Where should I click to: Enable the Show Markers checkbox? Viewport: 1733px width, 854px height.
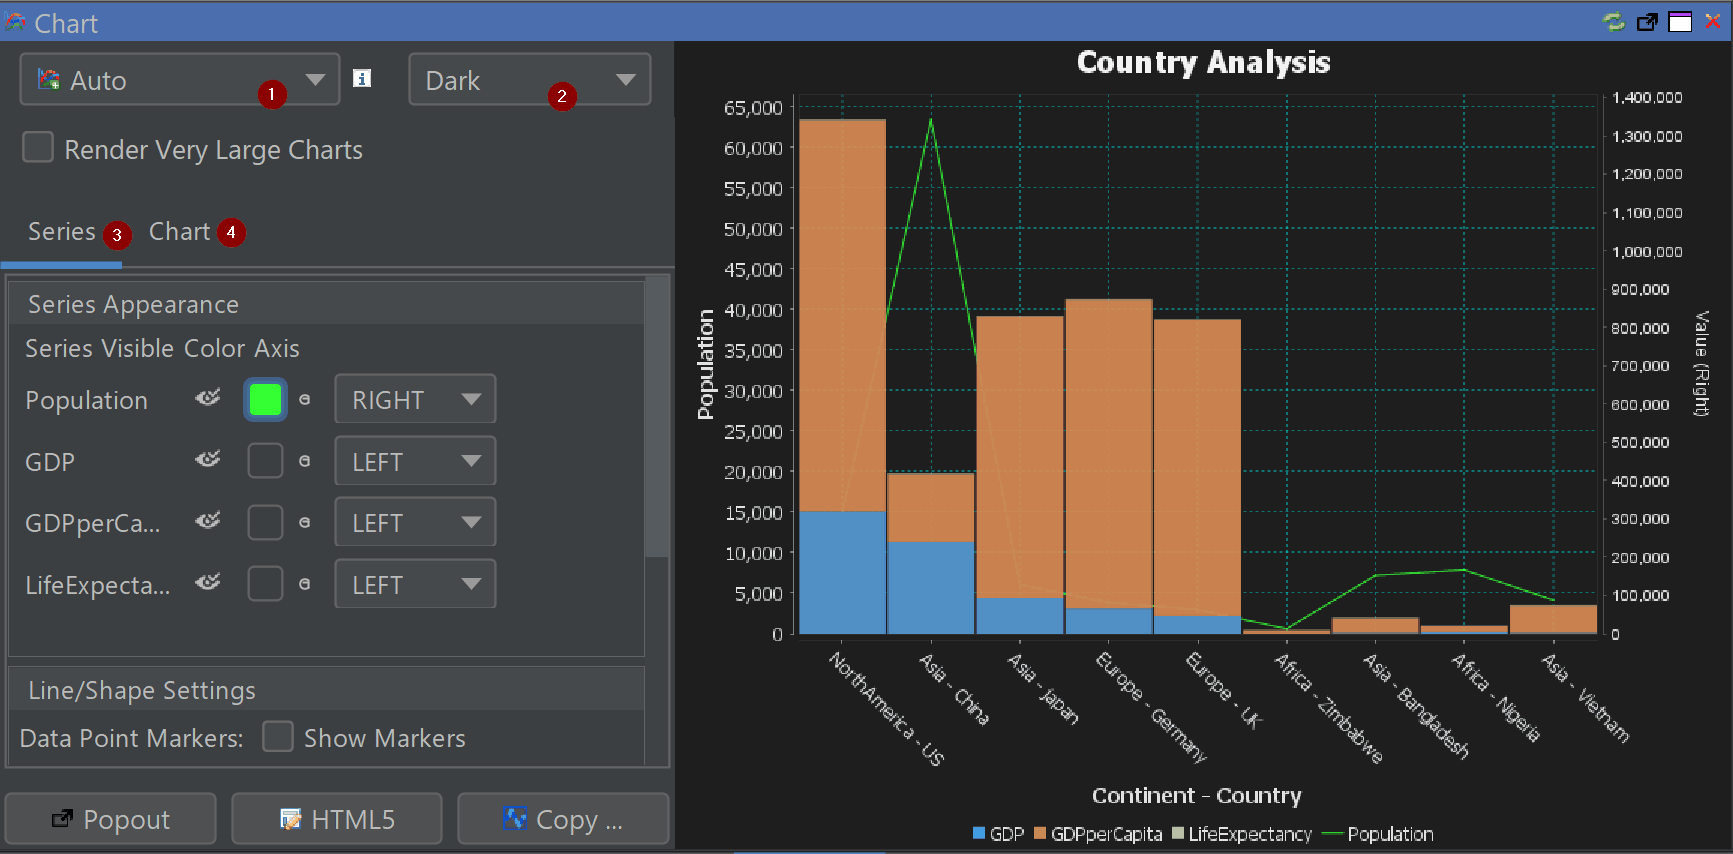pos(277,737)
